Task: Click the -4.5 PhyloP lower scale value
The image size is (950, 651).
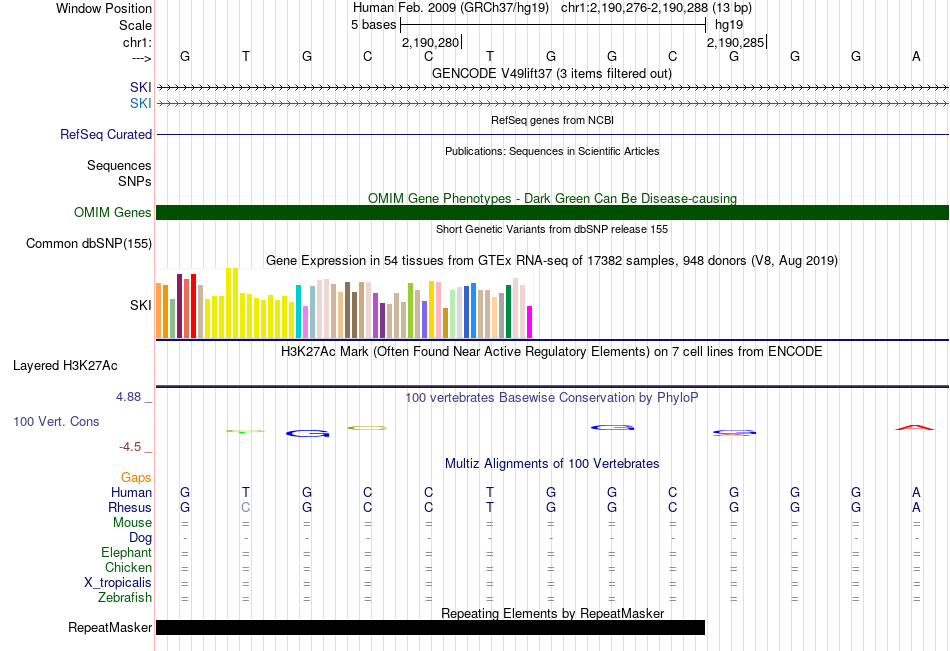Action: click(130, 447)
